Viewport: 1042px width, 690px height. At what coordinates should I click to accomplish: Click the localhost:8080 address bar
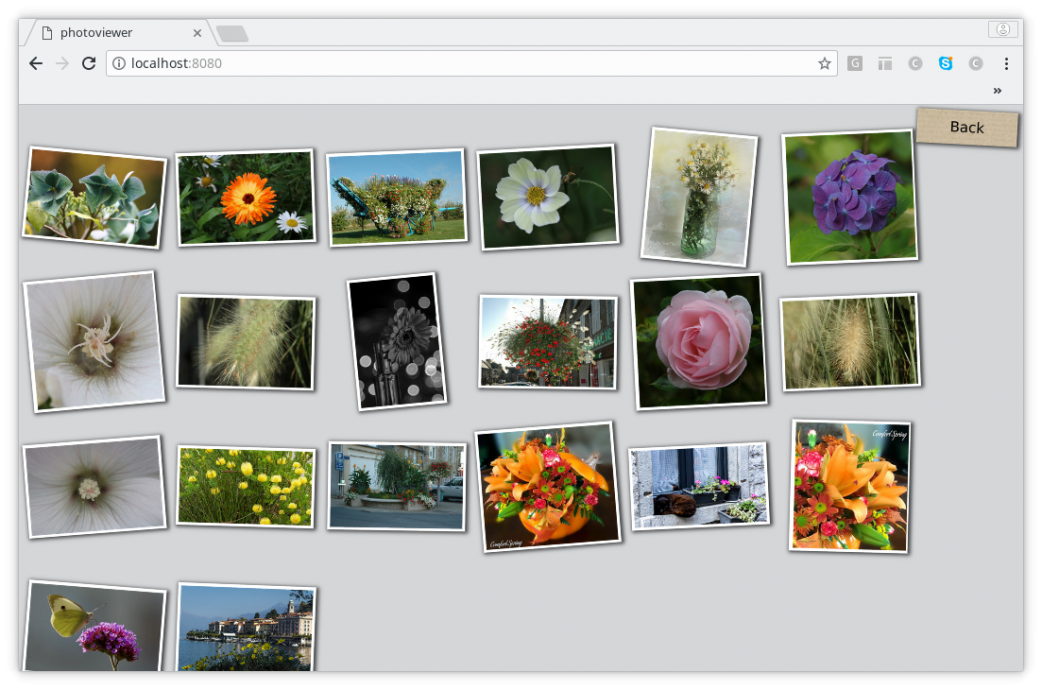470,64
